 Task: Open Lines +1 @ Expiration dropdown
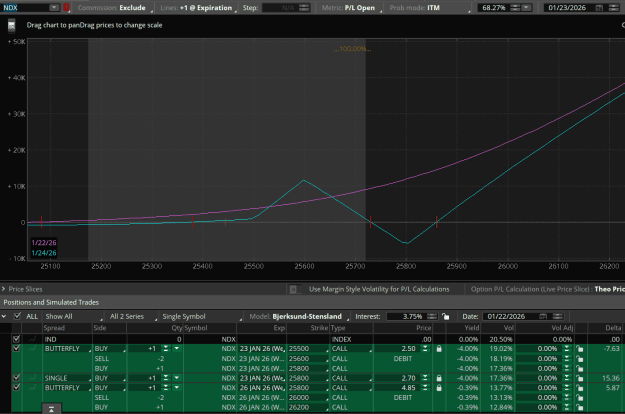point(198,8)
